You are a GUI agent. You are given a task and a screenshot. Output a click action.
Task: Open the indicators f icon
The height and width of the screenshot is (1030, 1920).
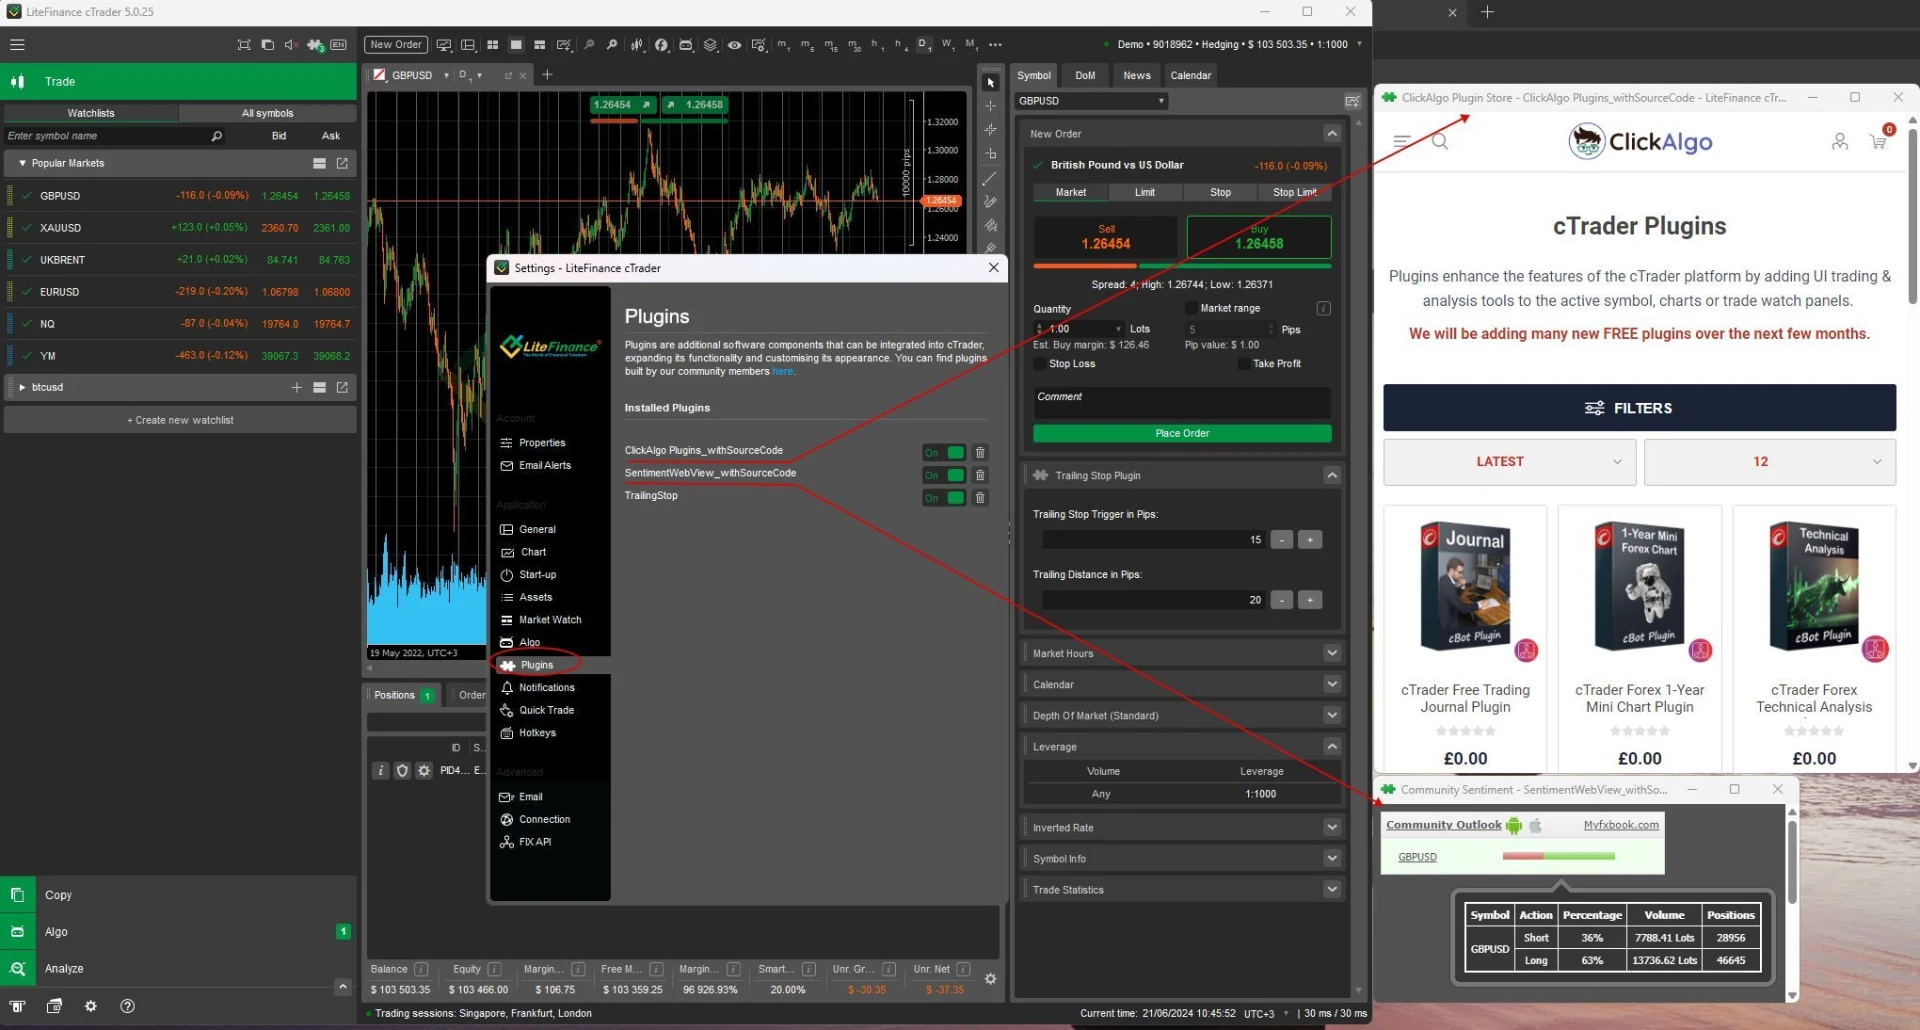(661, 45)
